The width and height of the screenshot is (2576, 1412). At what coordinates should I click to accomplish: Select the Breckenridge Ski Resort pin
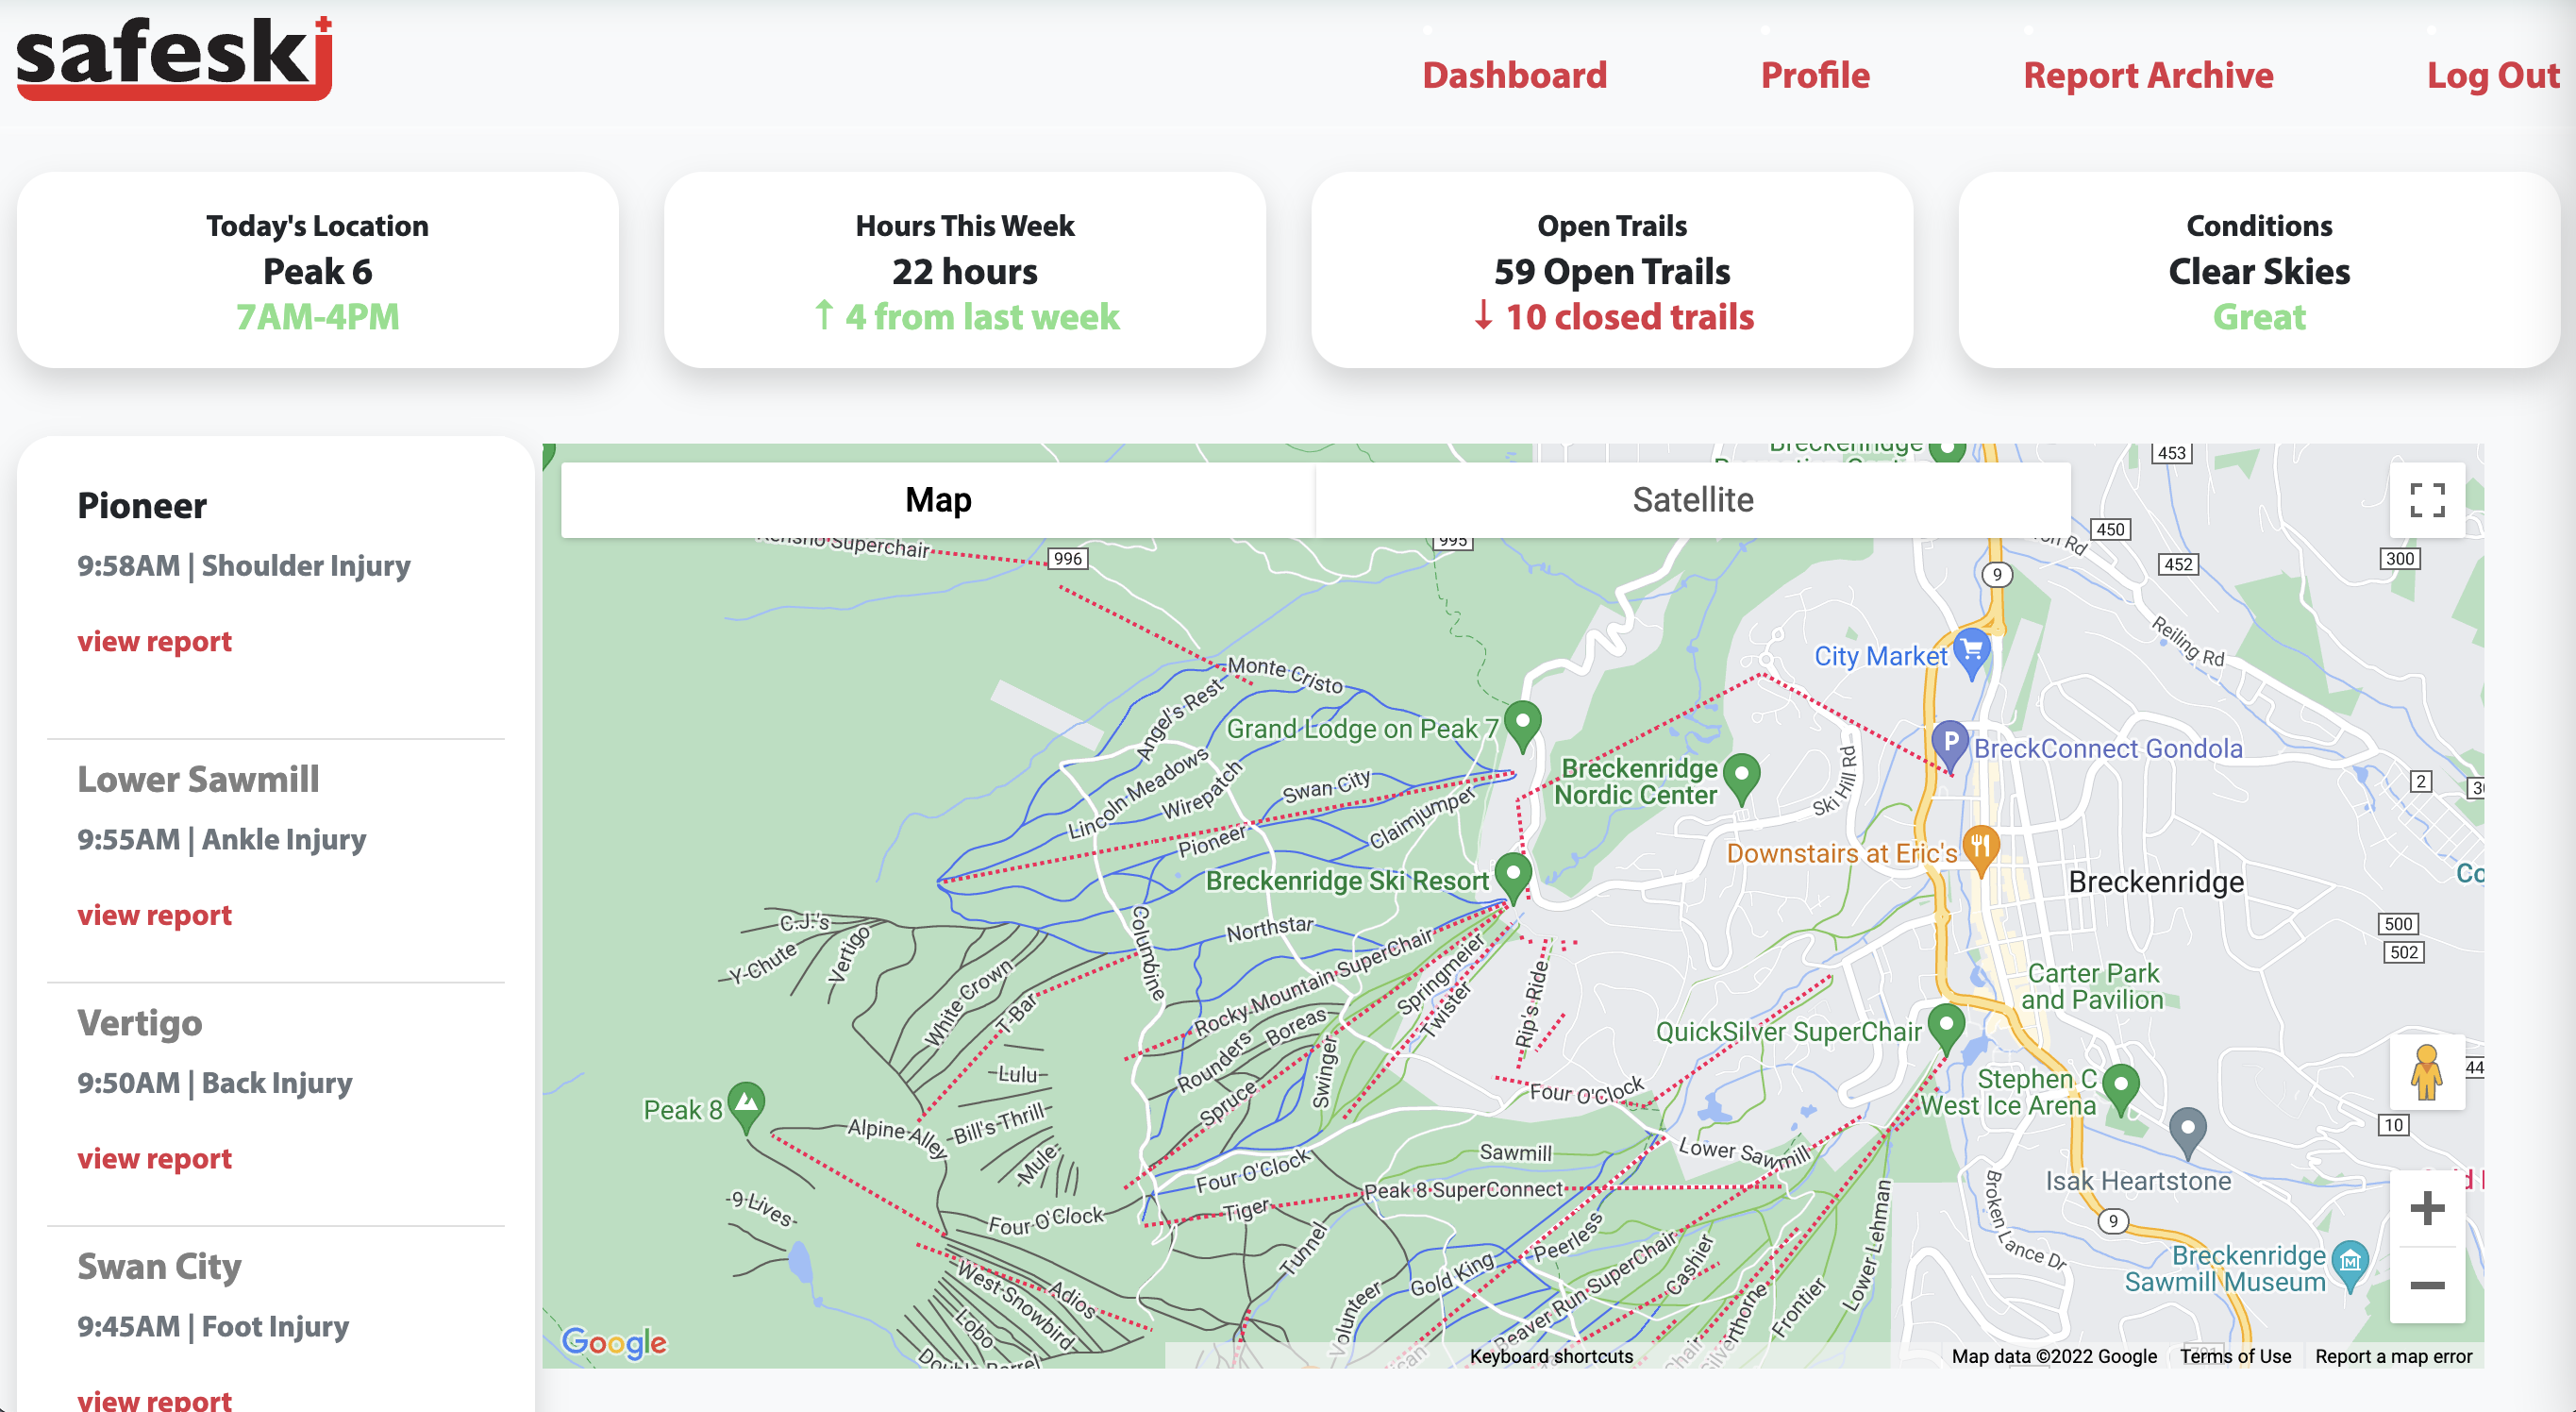pyautogui.click(x=1513, y=873)
